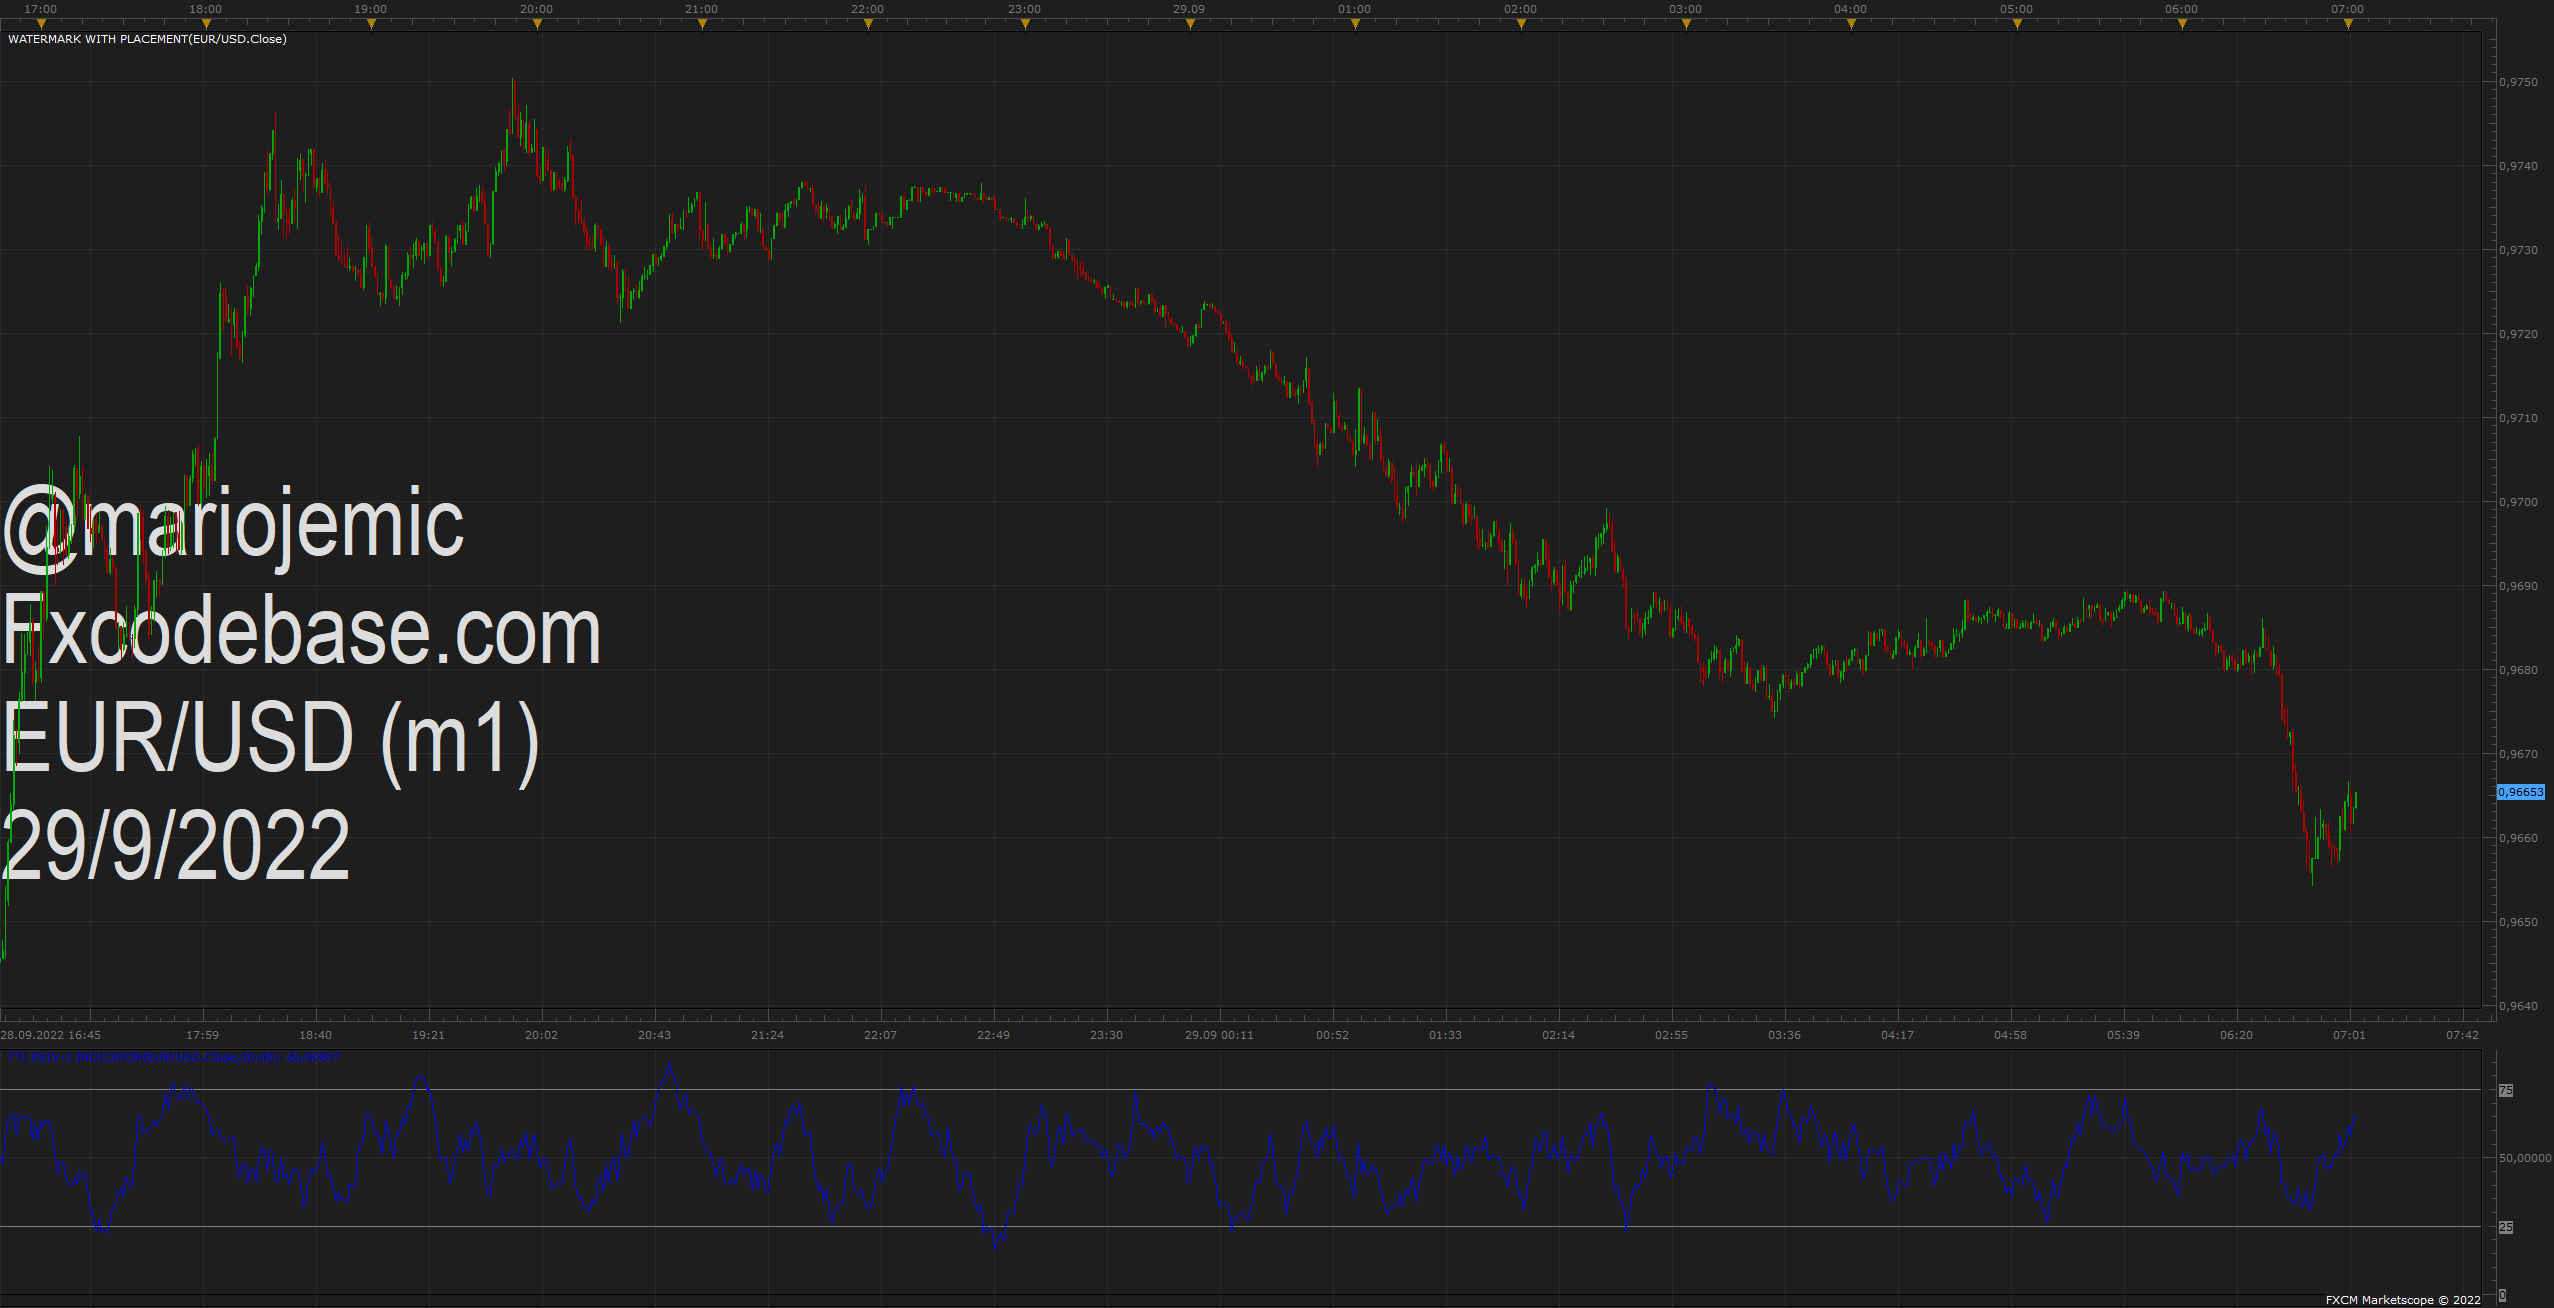Click the 0,9660 price axis label
The image size is (2554, 1308).
point(2518,838)
